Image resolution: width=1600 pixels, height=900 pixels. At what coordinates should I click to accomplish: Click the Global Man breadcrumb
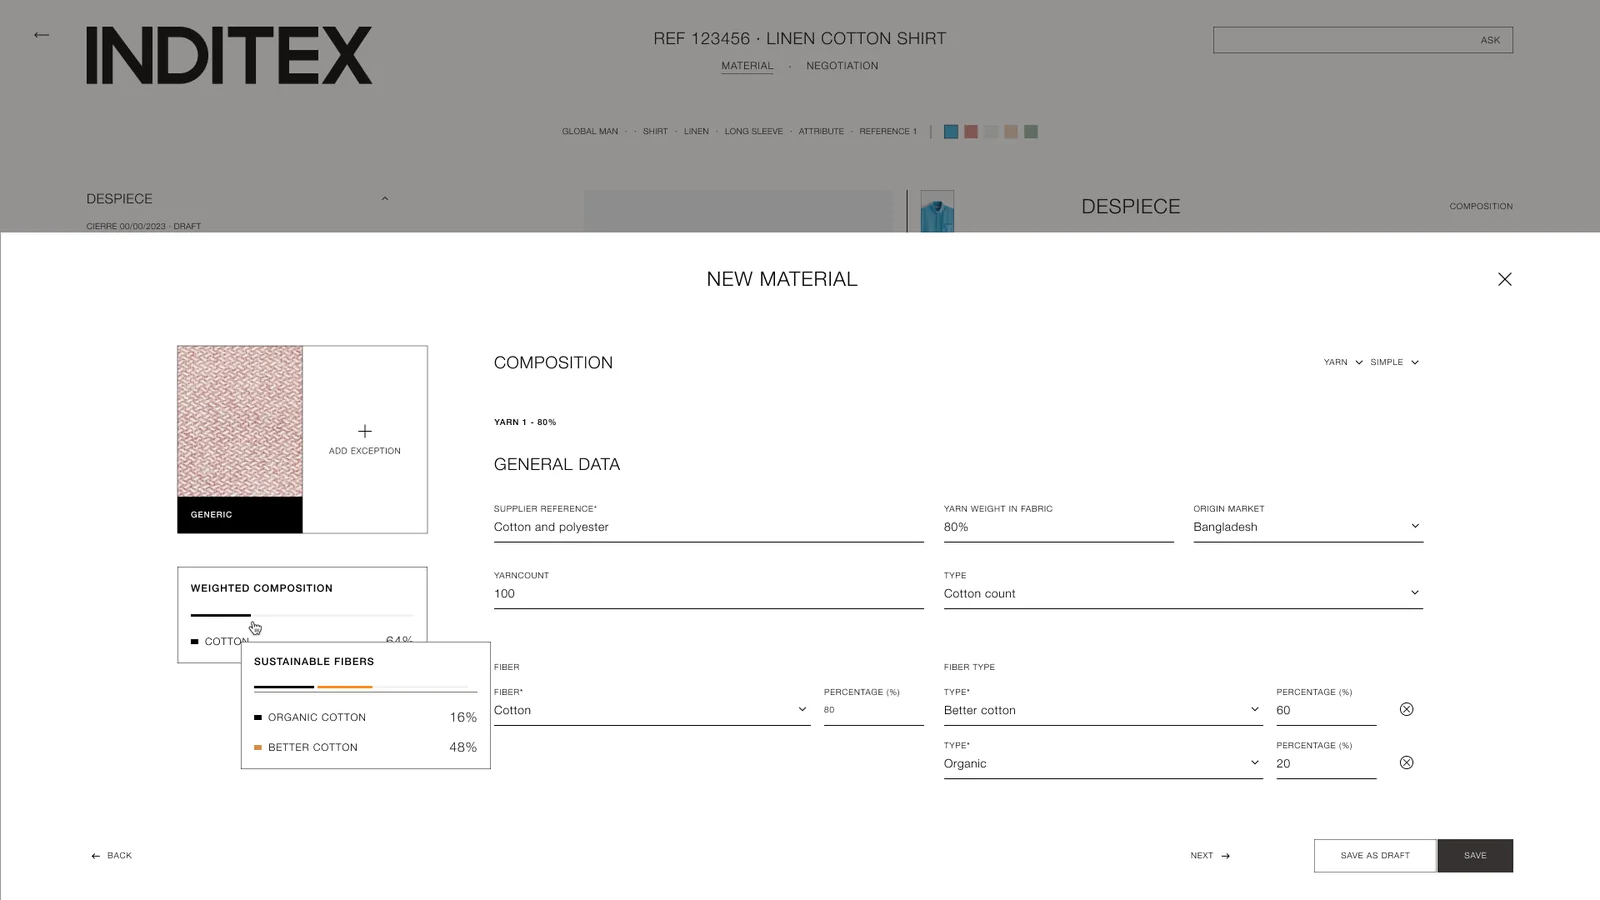[590, 131]
